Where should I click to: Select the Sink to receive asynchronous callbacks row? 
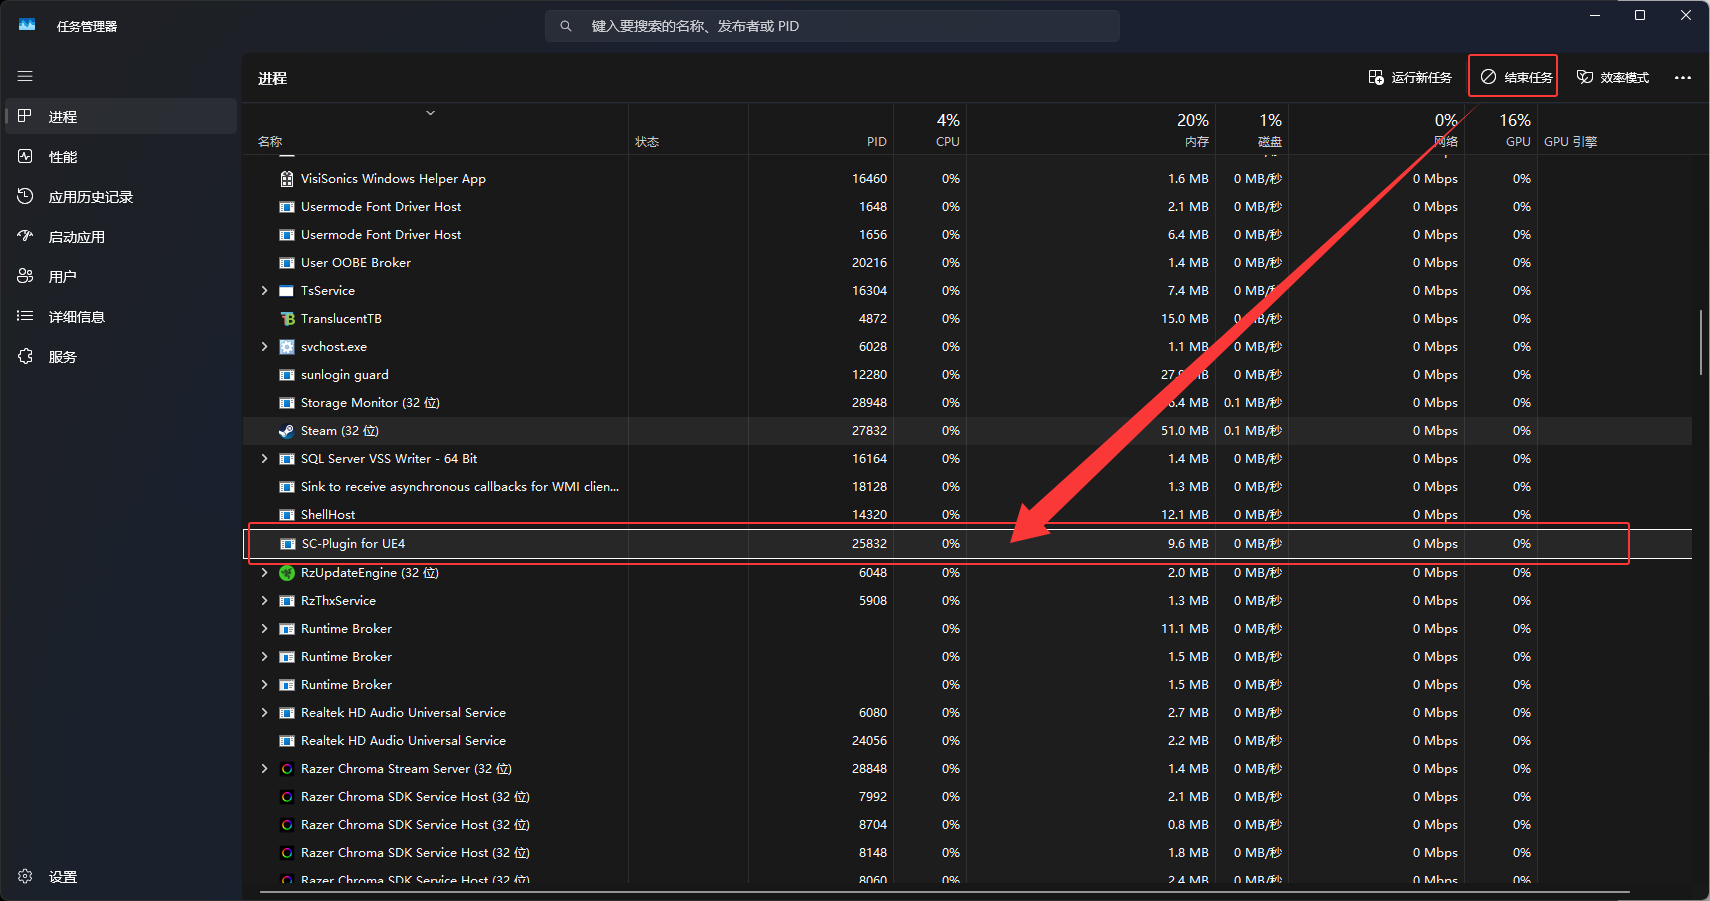pyautogui.click(x=967, y=487)
